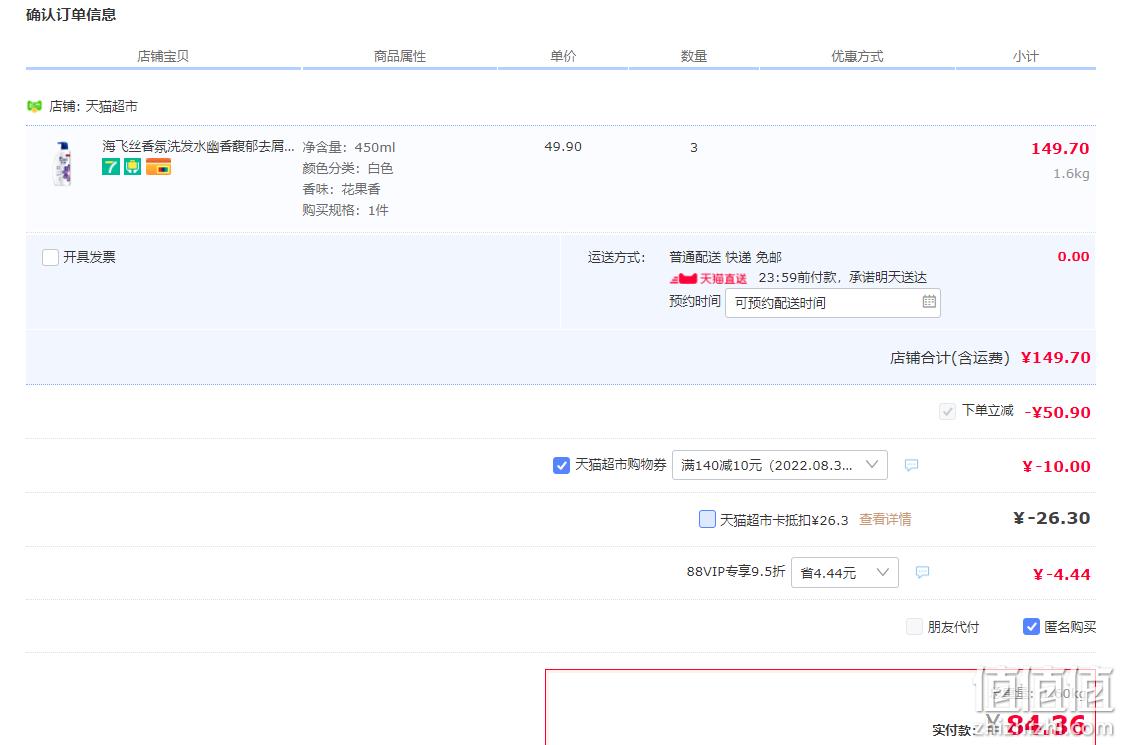The height and width of the screenshot is (745, 1123).
Task: Open the shampoo product thumbnail
Action: tap(64, 163)
